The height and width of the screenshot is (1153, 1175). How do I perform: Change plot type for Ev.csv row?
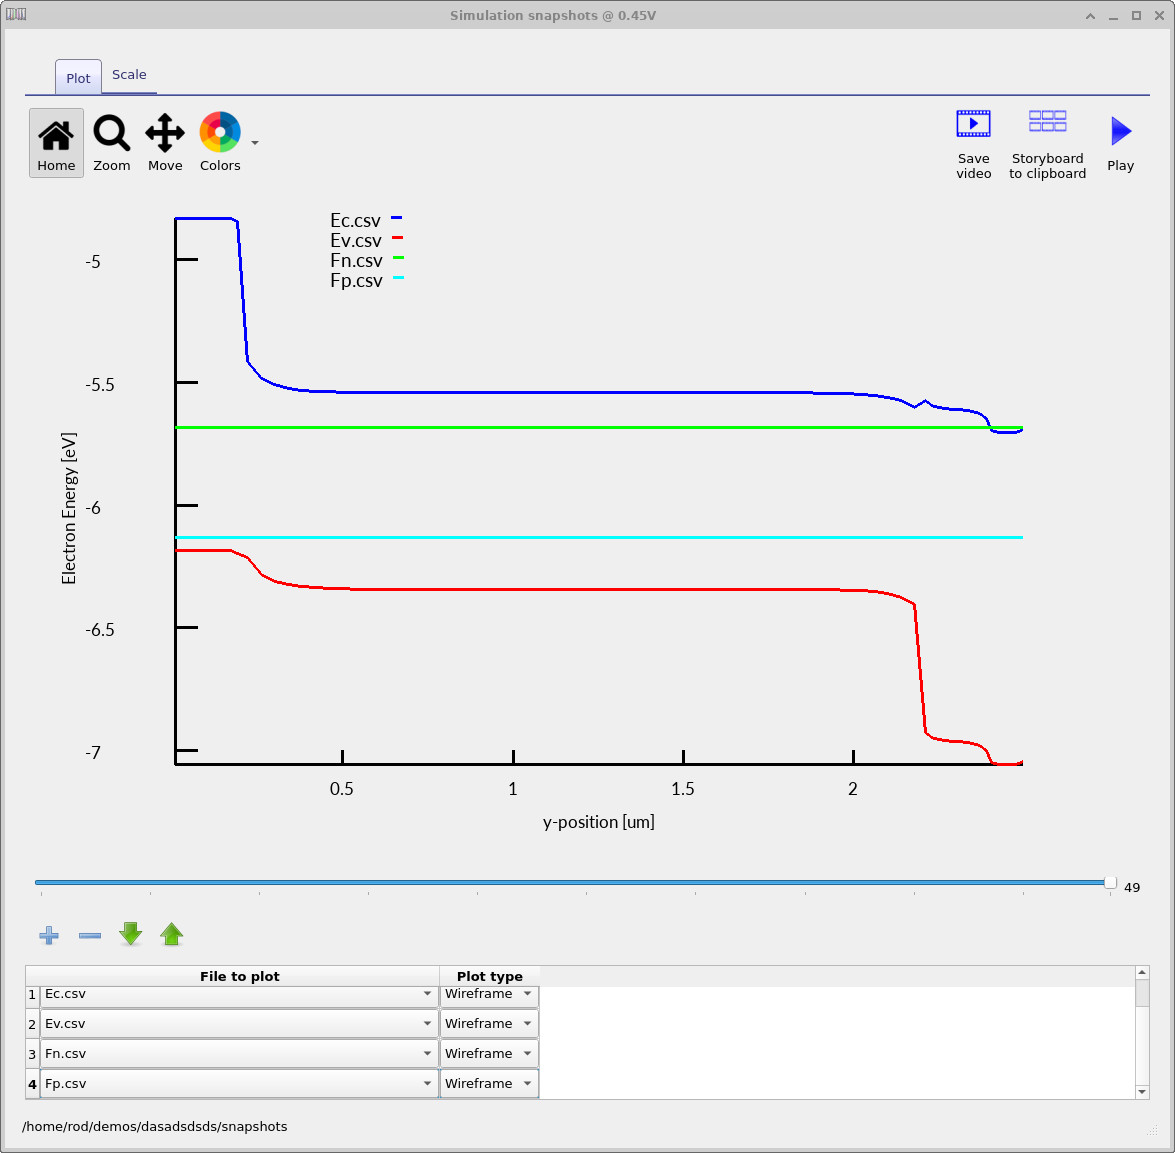(x=489, y=1023)
